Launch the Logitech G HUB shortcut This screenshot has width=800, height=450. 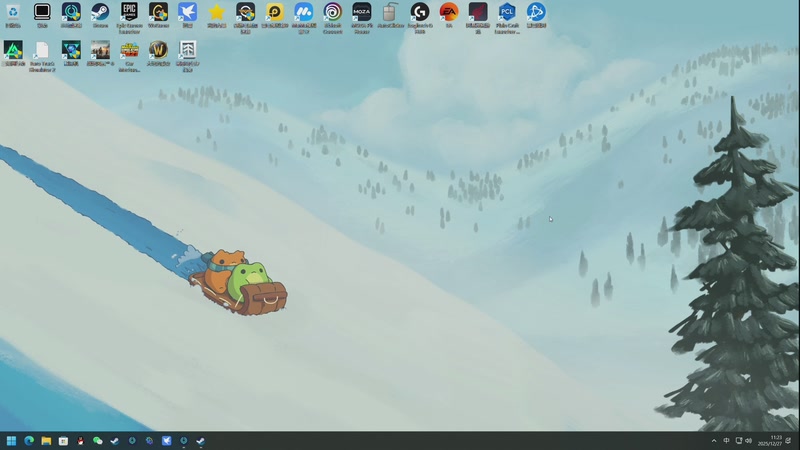(x=420, y=18)
